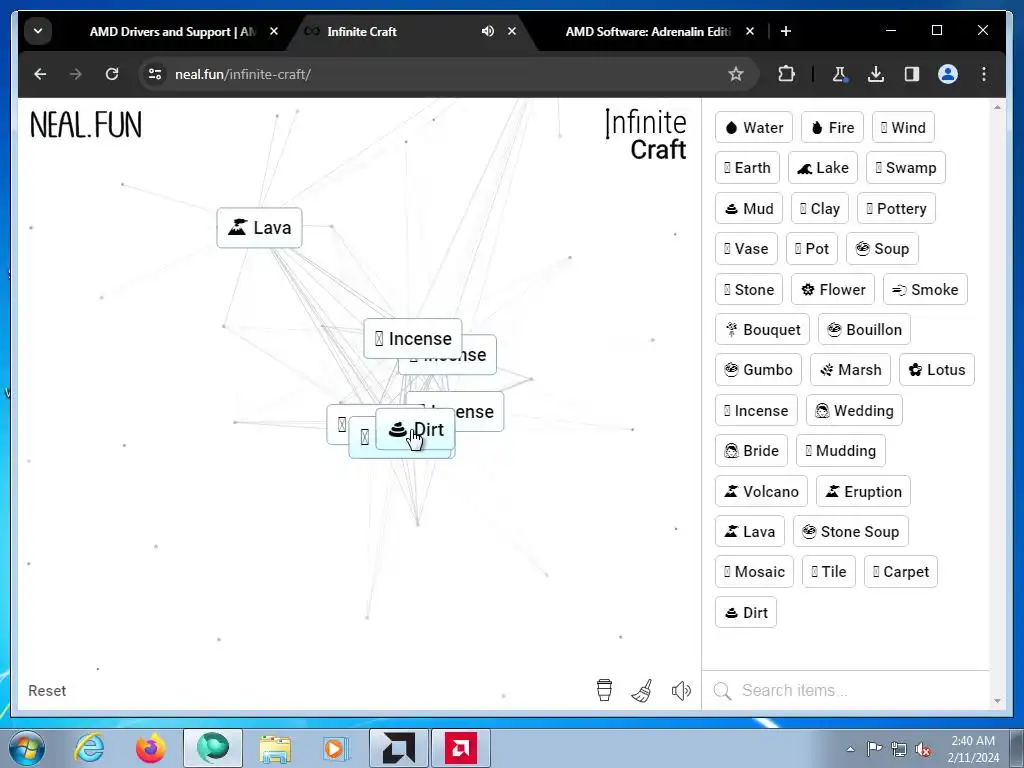Open the Windows Start menu
1024x768 pixels.
click(x=27, y=748)
